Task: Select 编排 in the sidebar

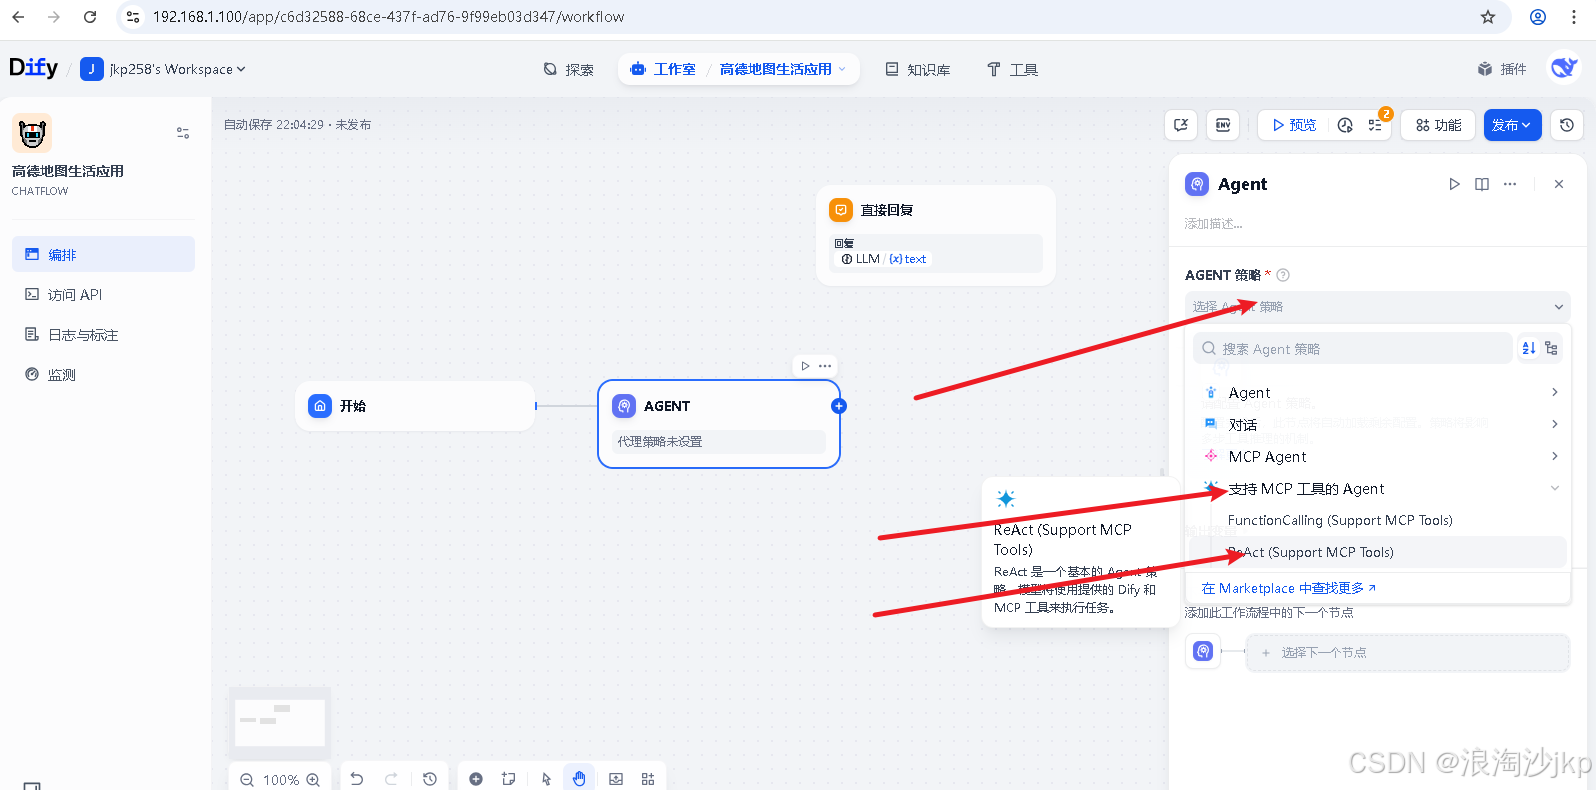Action: click(103, 254)
